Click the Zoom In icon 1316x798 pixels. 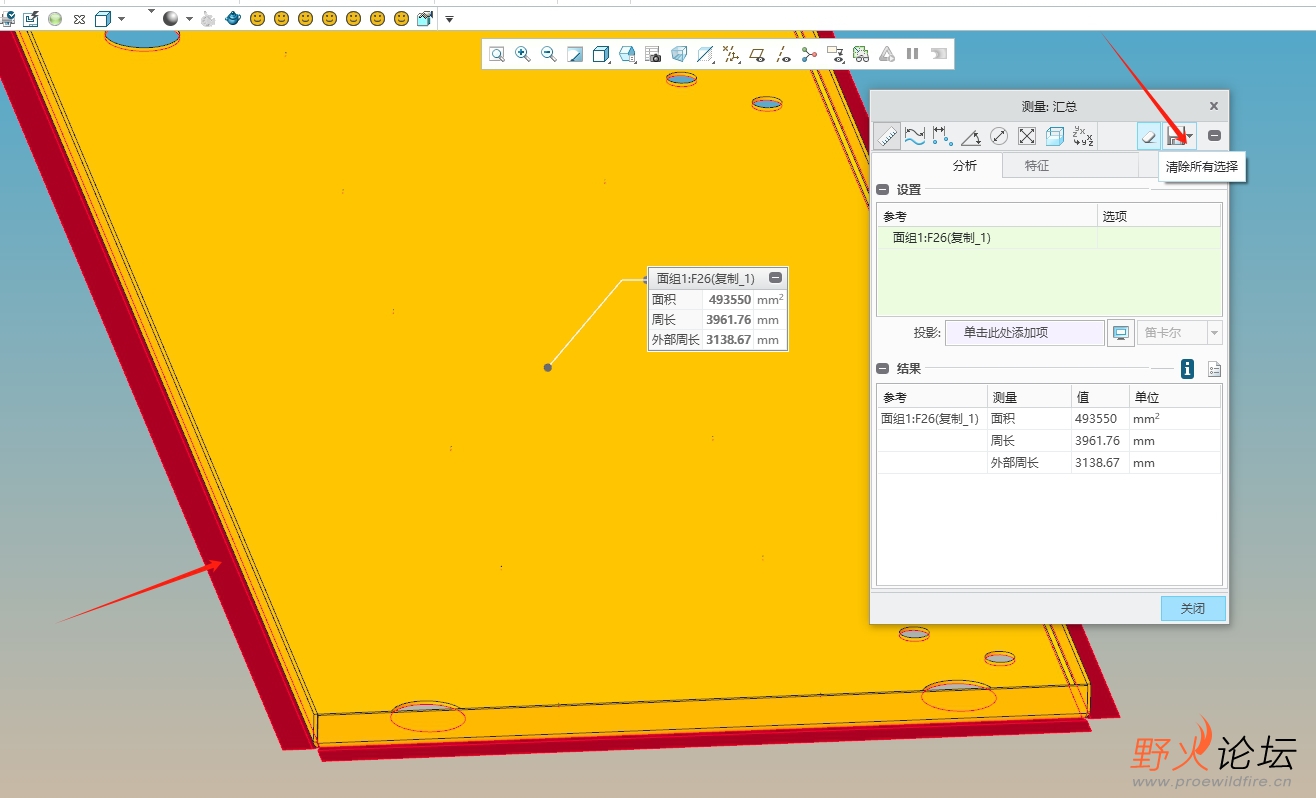(522, 54)
